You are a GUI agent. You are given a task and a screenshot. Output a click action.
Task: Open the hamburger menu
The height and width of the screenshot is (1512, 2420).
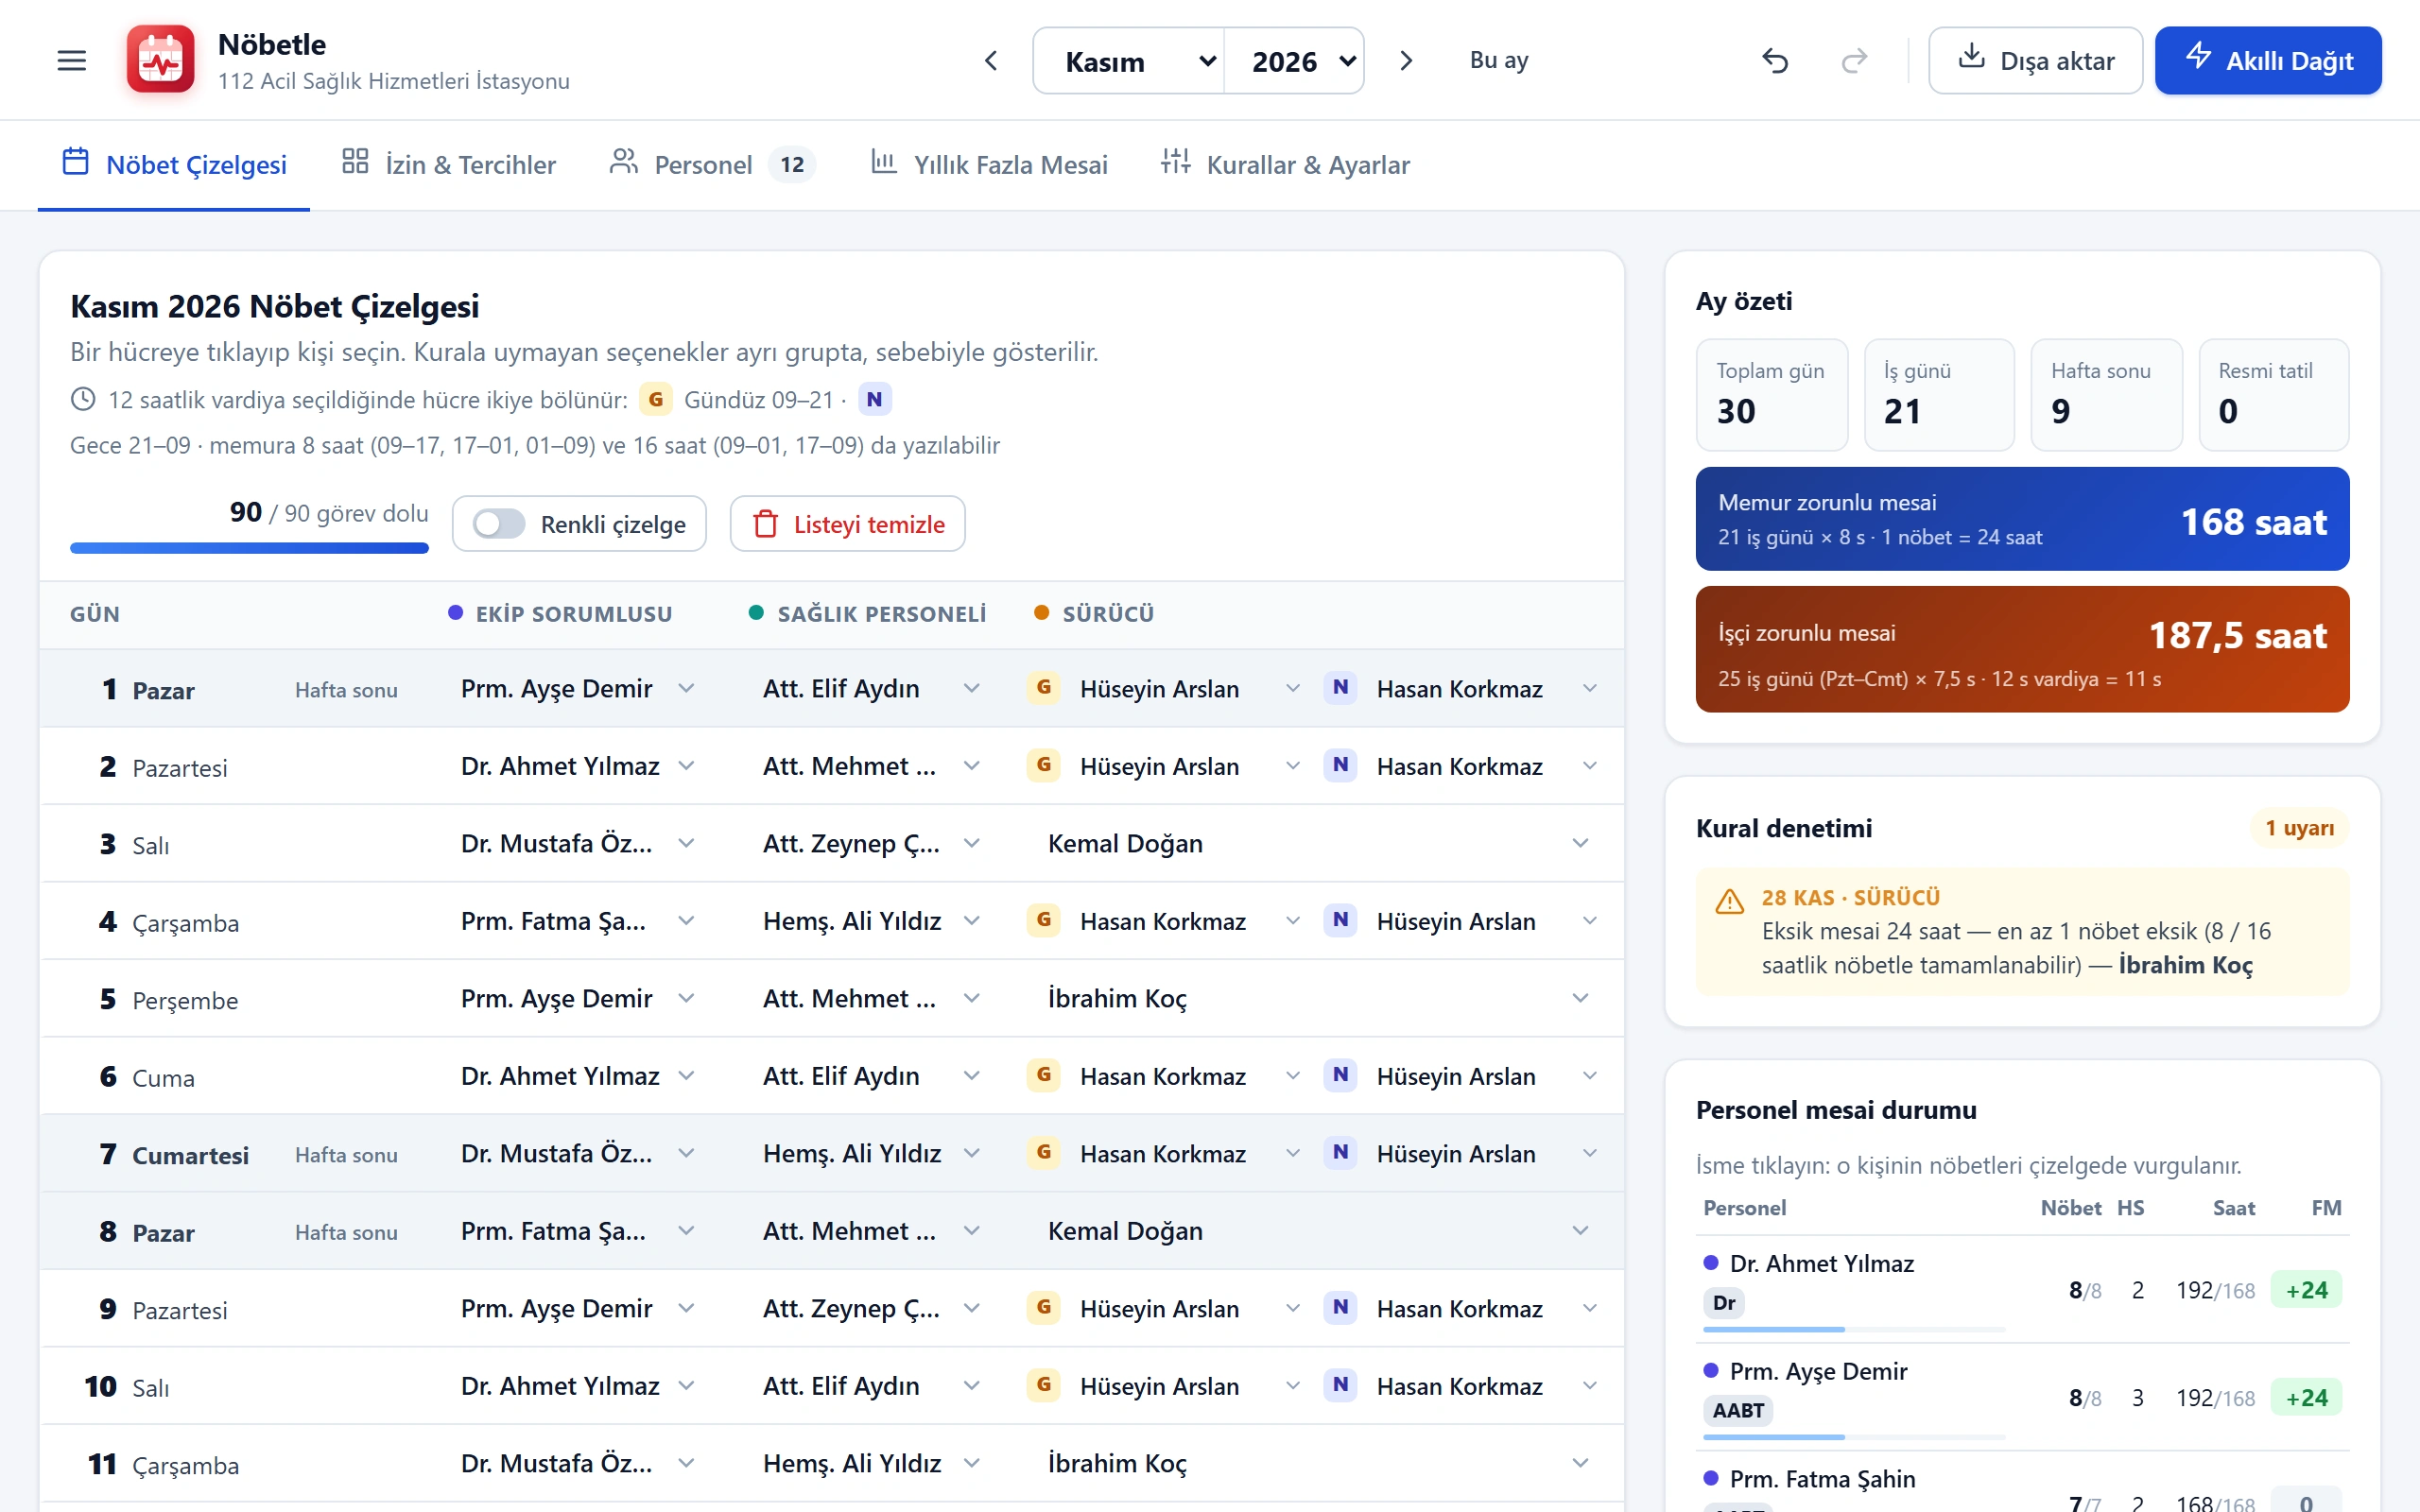tap(71, 61)
